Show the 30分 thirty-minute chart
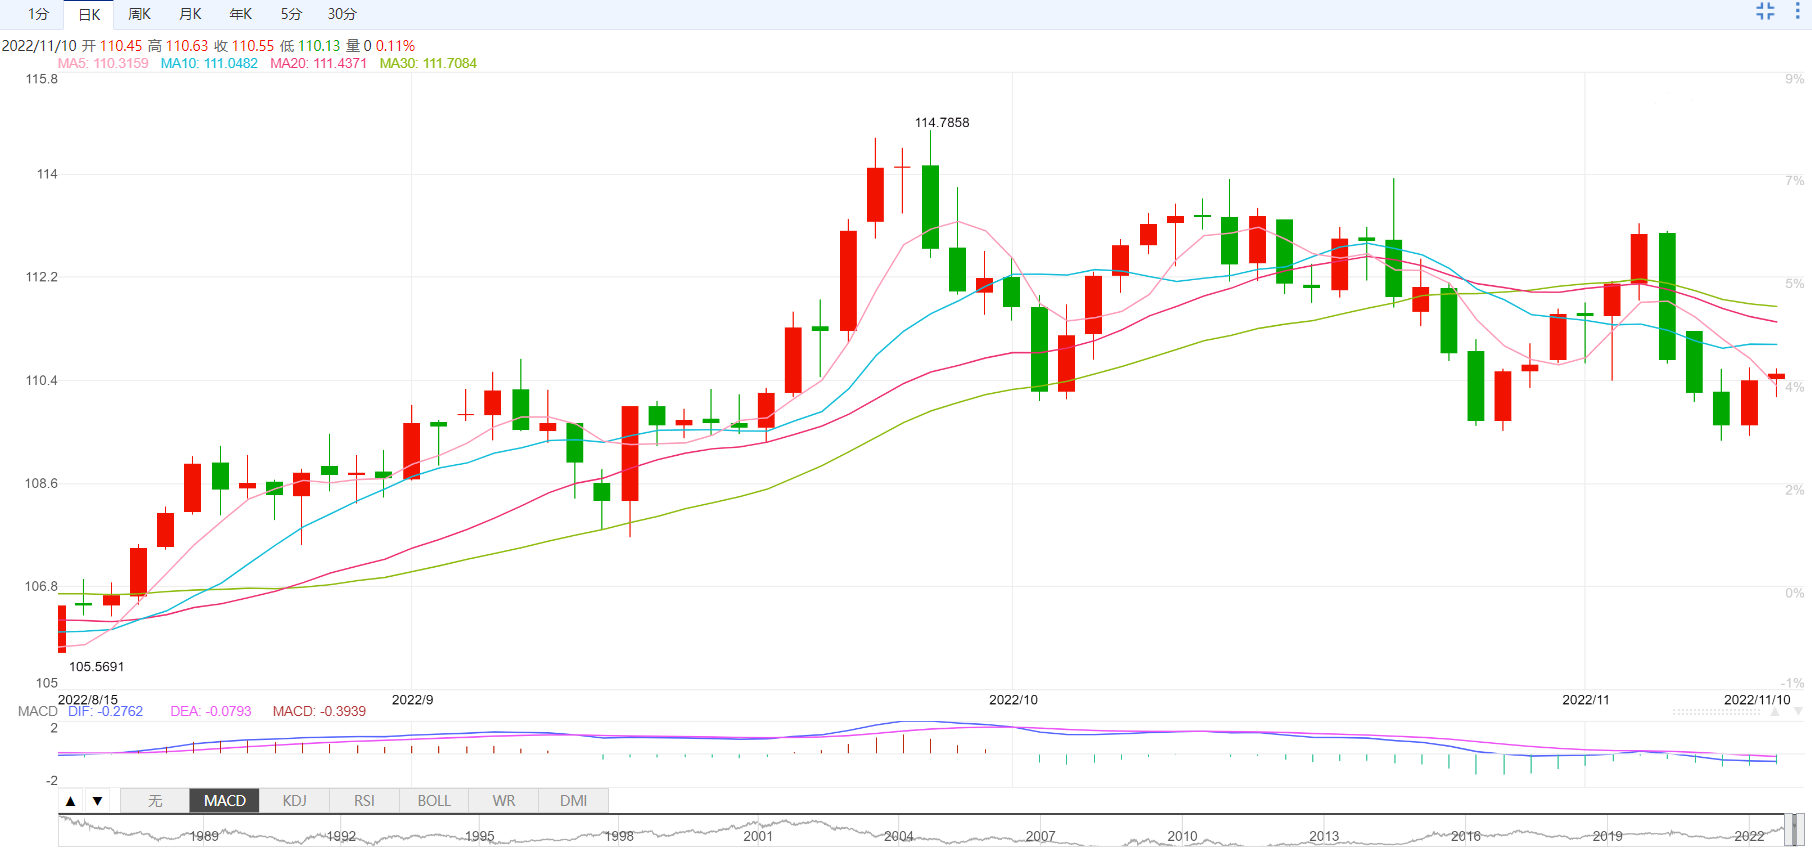 click(x=342, y=14)
